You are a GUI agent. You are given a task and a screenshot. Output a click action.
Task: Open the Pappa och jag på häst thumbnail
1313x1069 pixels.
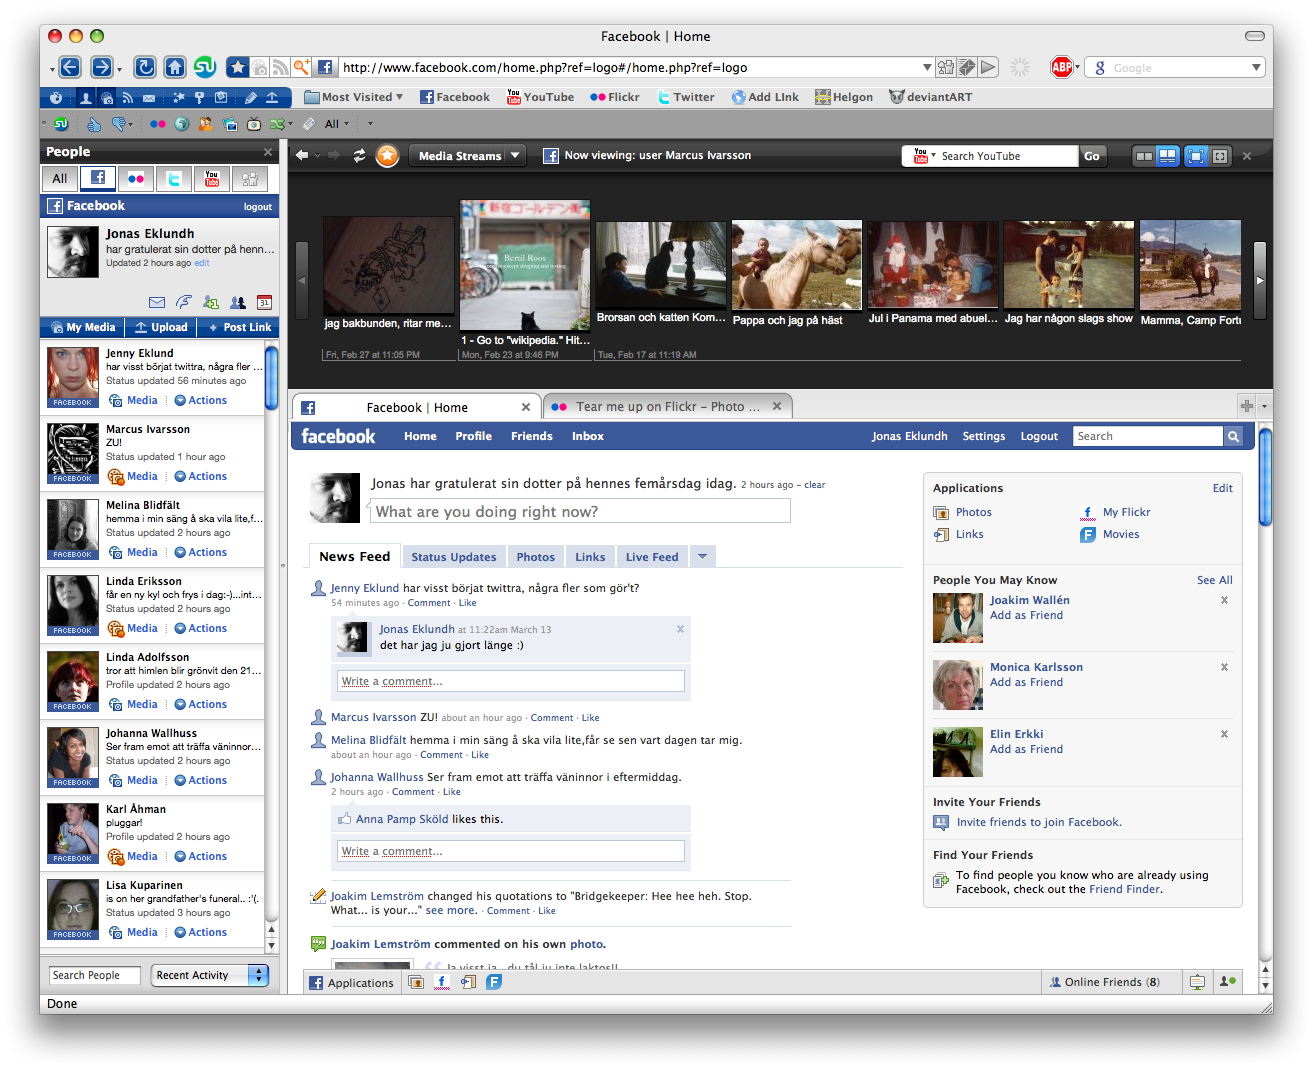(x=796, y=266)
